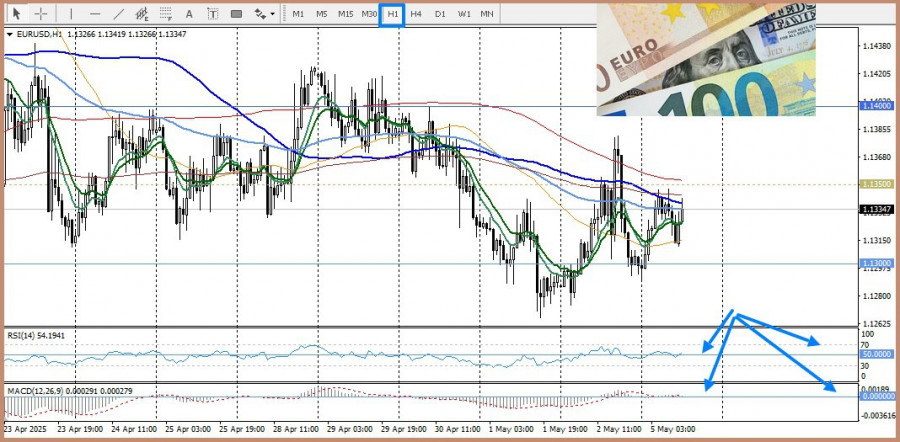The height and width of the screenshot is (442, 900).
Task: Select the MN monthly period
Action: [487, 14]
